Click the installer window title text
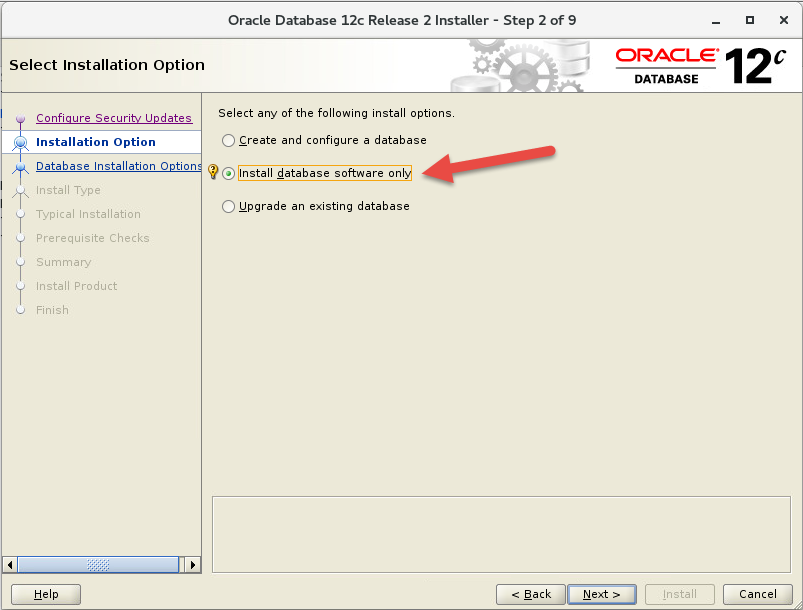 (x=402, y=20)
